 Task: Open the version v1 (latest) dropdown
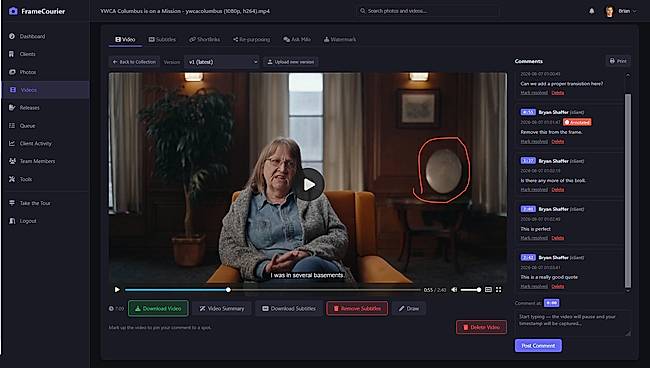click(x=222, y=62)
